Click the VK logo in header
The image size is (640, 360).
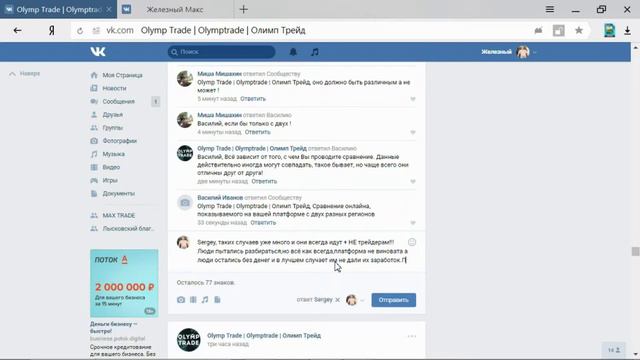point(98,51)
